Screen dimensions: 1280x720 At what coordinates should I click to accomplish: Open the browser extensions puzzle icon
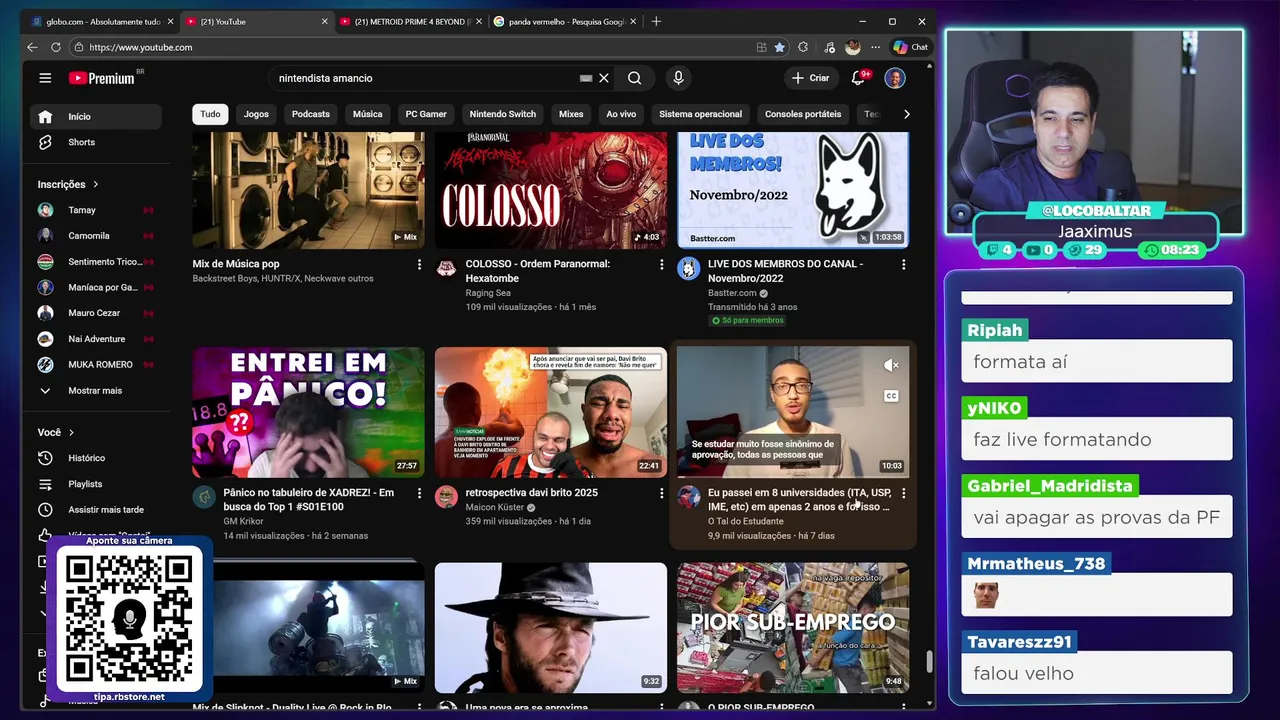[x=803, y=47]
